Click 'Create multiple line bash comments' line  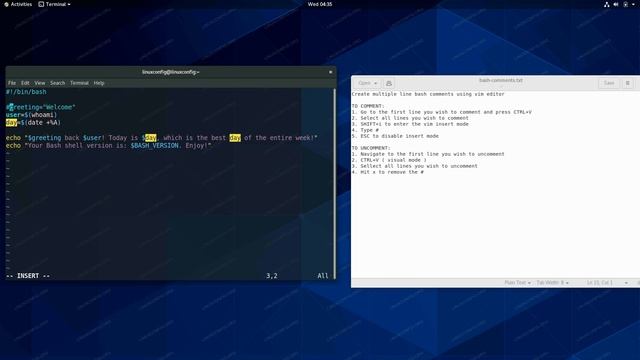428,94
